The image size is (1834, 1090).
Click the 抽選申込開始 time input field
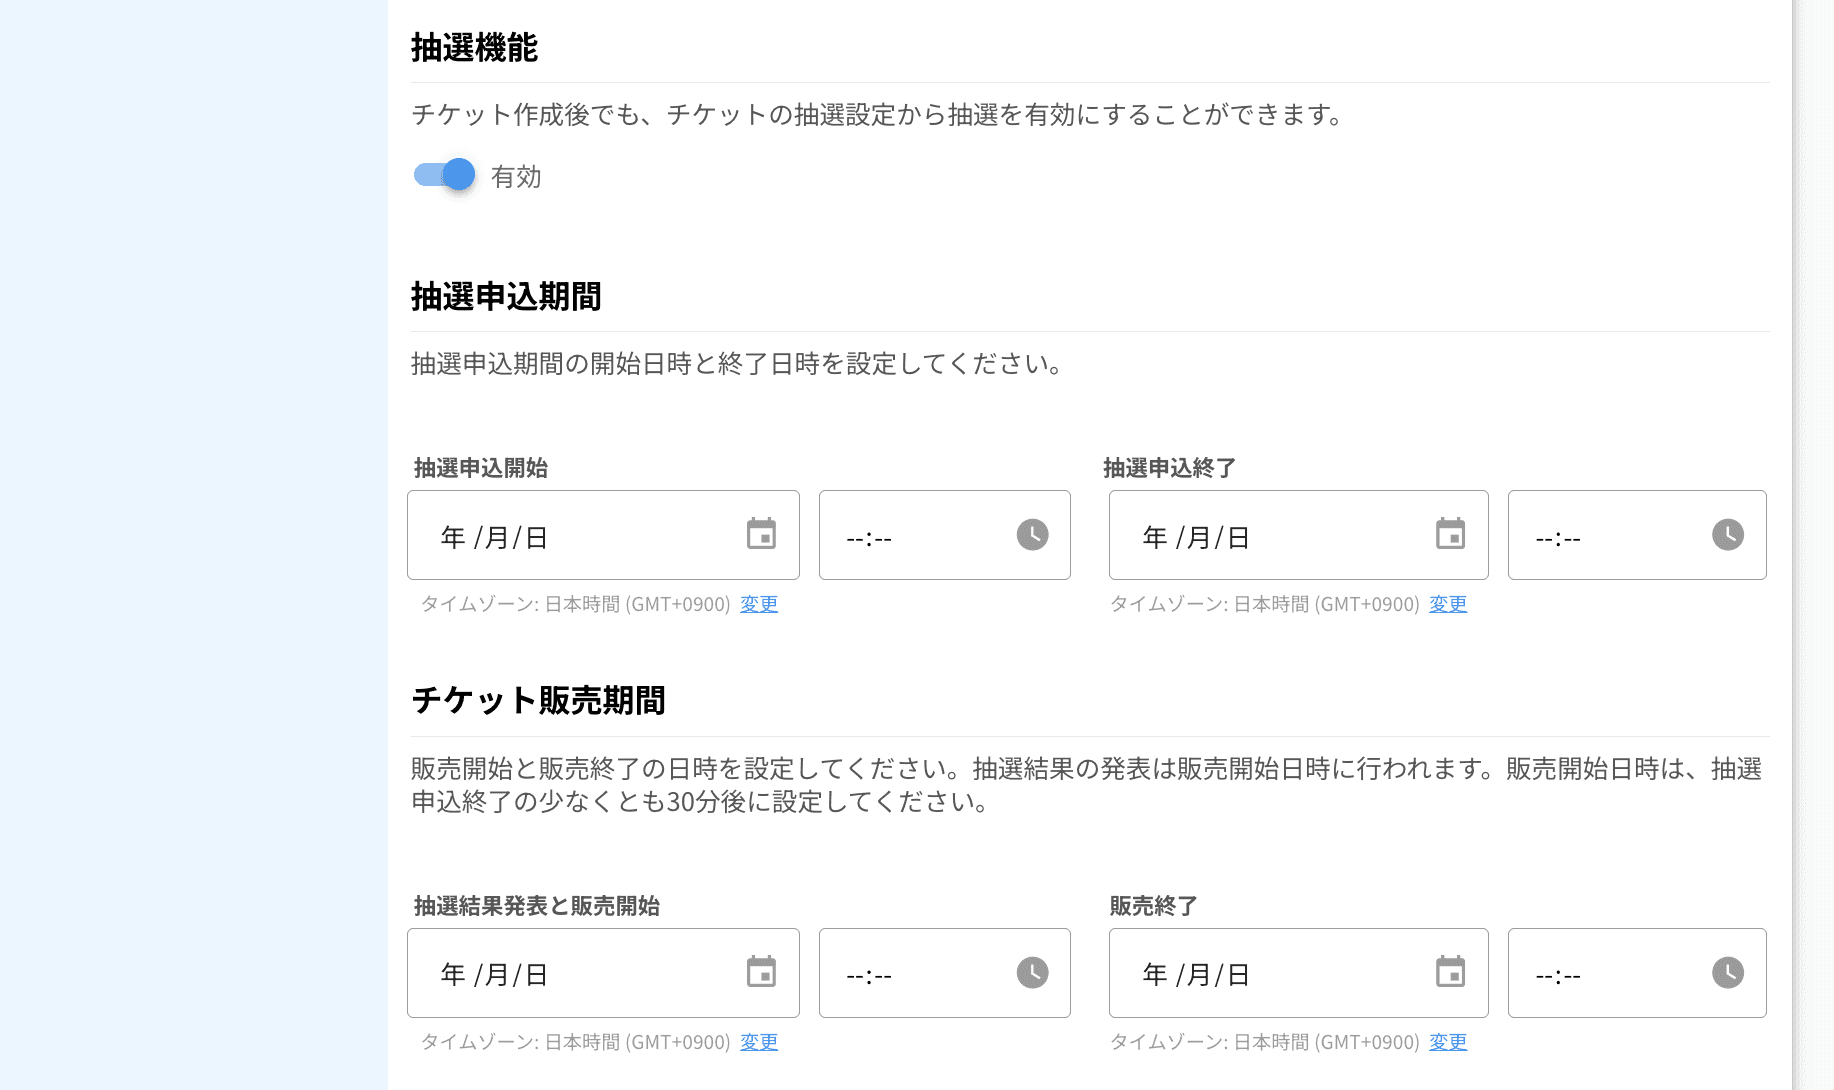[x=910, y=535]
